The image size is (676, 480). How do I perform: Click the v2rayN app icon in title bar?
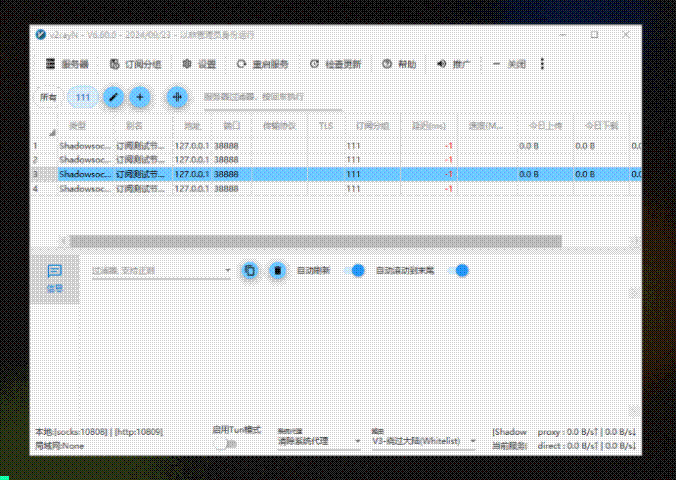[41, 35]
